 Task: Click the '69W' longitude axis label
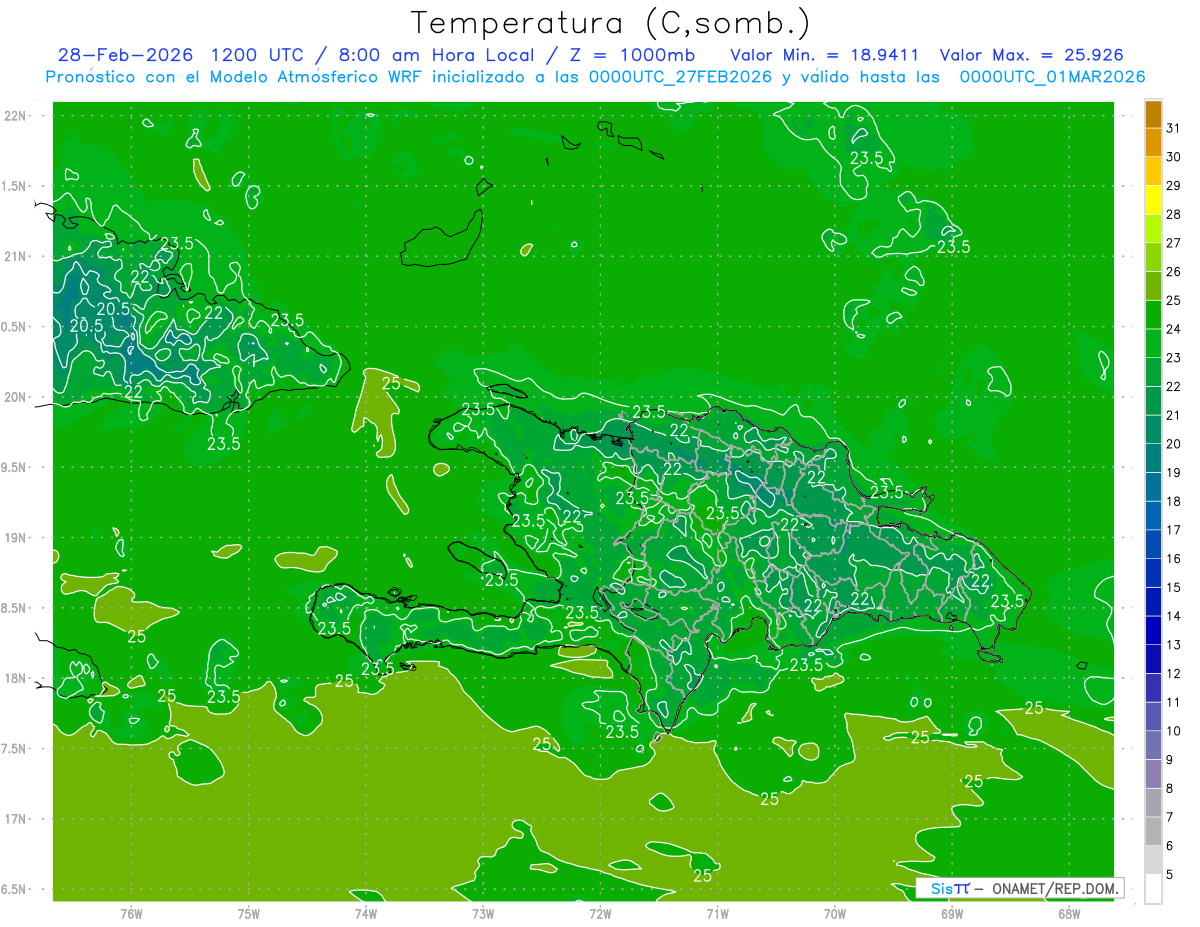coord(952,914)
